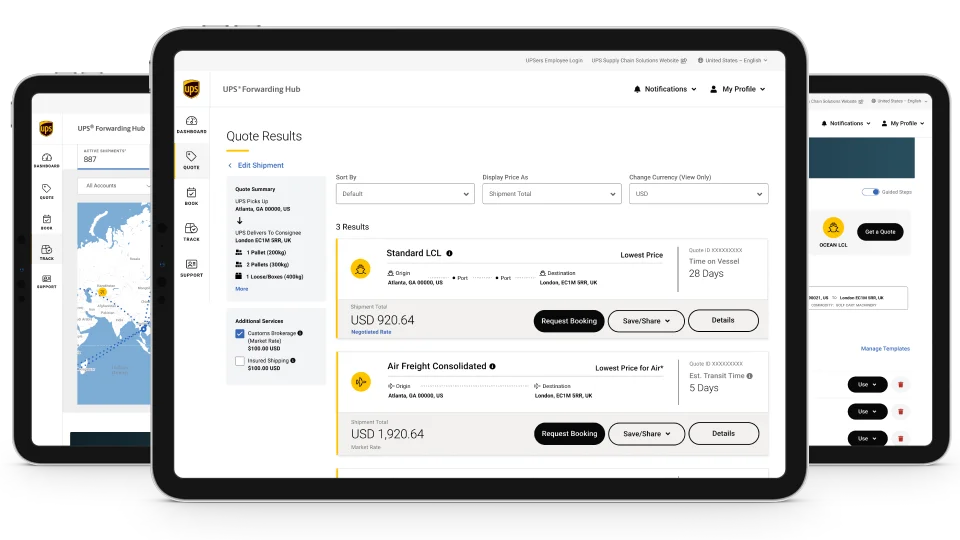960x540 pixels.
Task: Click the info icon beside Air Freight Consolidated
Action: pos(492,367)
